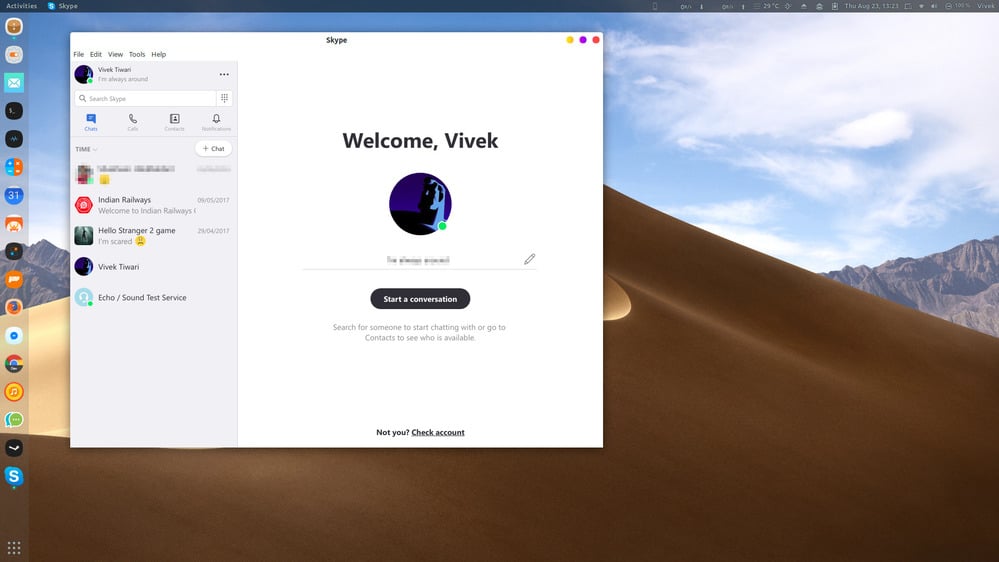
Task: Follow the Check account link
Action: click(x=438, y=432)
